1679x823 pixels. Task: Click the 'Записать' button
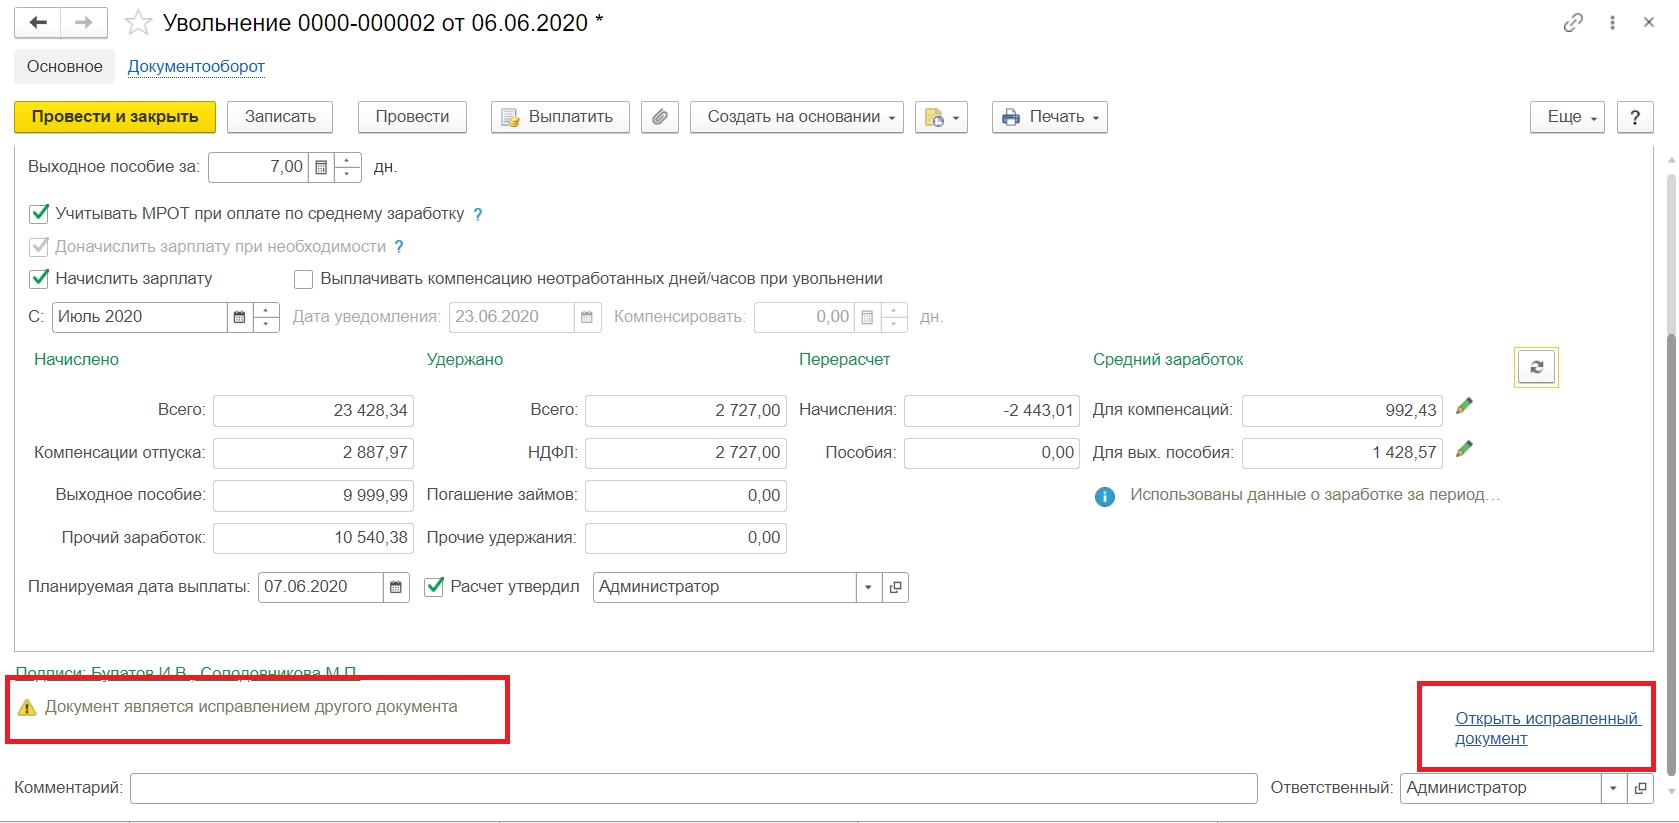point(280,117)
